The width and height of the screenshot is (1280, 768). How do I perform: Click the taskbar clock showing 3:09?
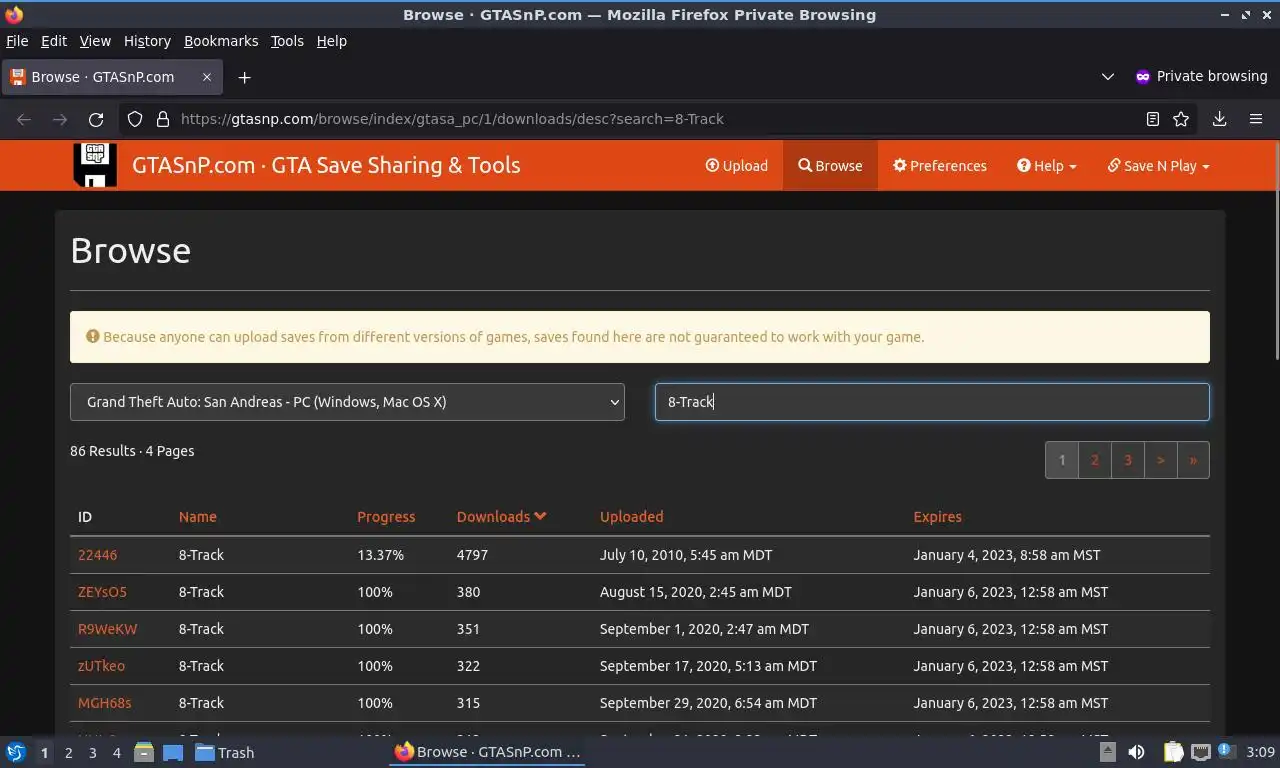[1260, 752]
